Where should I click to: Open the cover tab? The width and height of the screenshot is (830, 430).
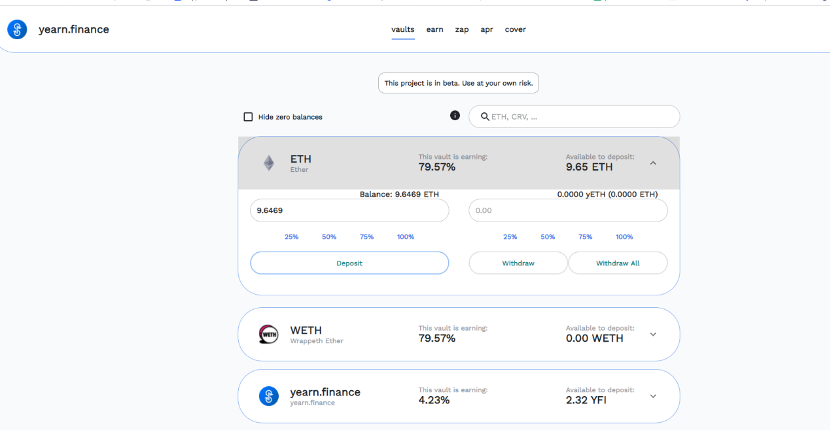515,30
